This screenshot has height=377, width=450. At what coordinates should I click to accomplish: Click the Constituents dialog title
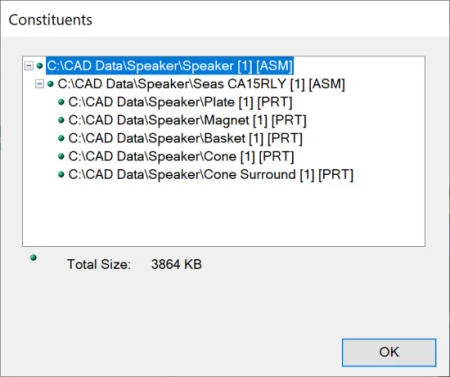point(50,20)
